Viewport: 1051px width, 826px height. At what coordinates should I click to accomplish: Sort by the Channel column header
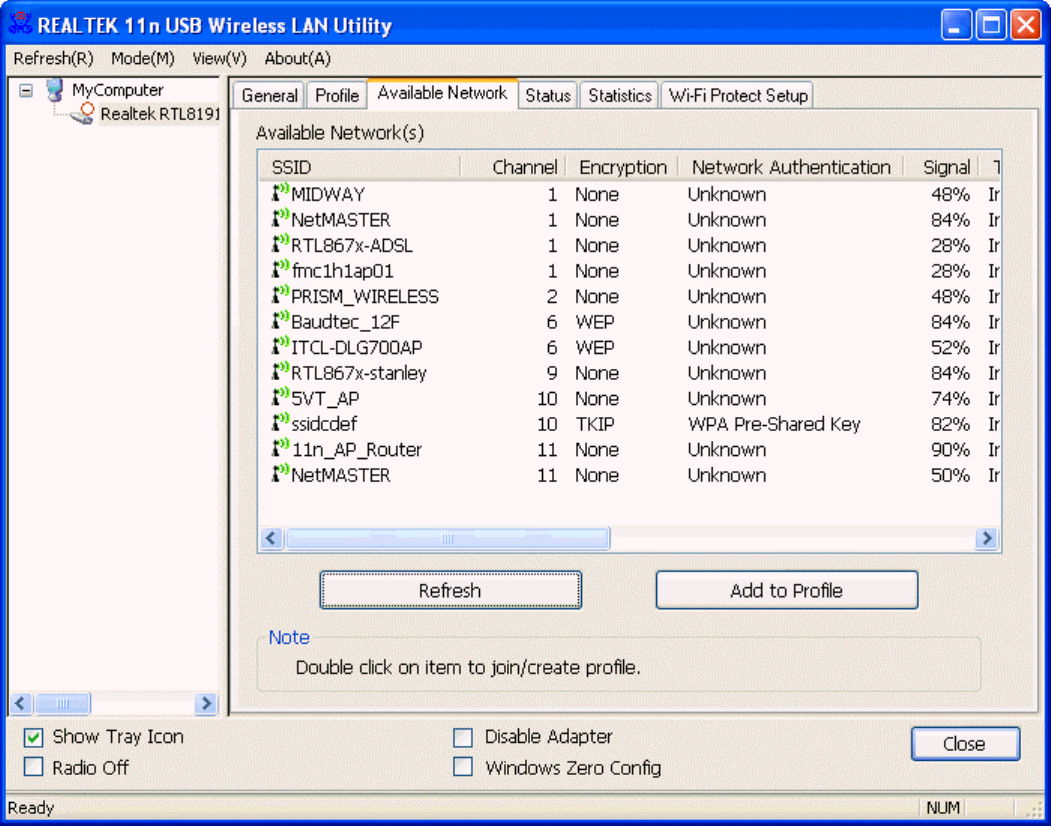coord(513,167)
